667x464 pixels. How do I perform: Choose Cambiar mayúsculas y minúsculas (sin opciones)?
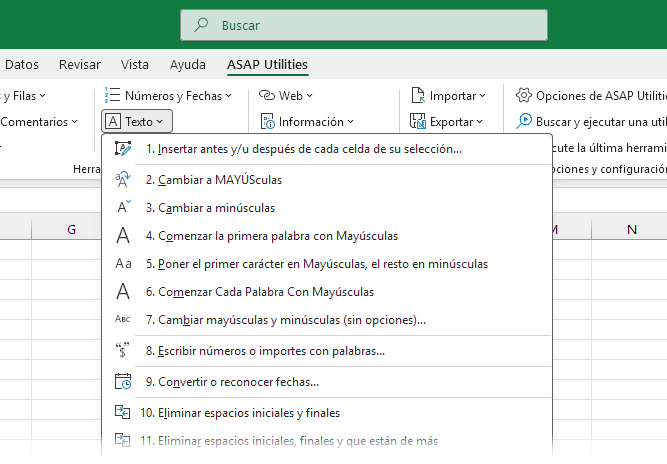click(327, 320)
